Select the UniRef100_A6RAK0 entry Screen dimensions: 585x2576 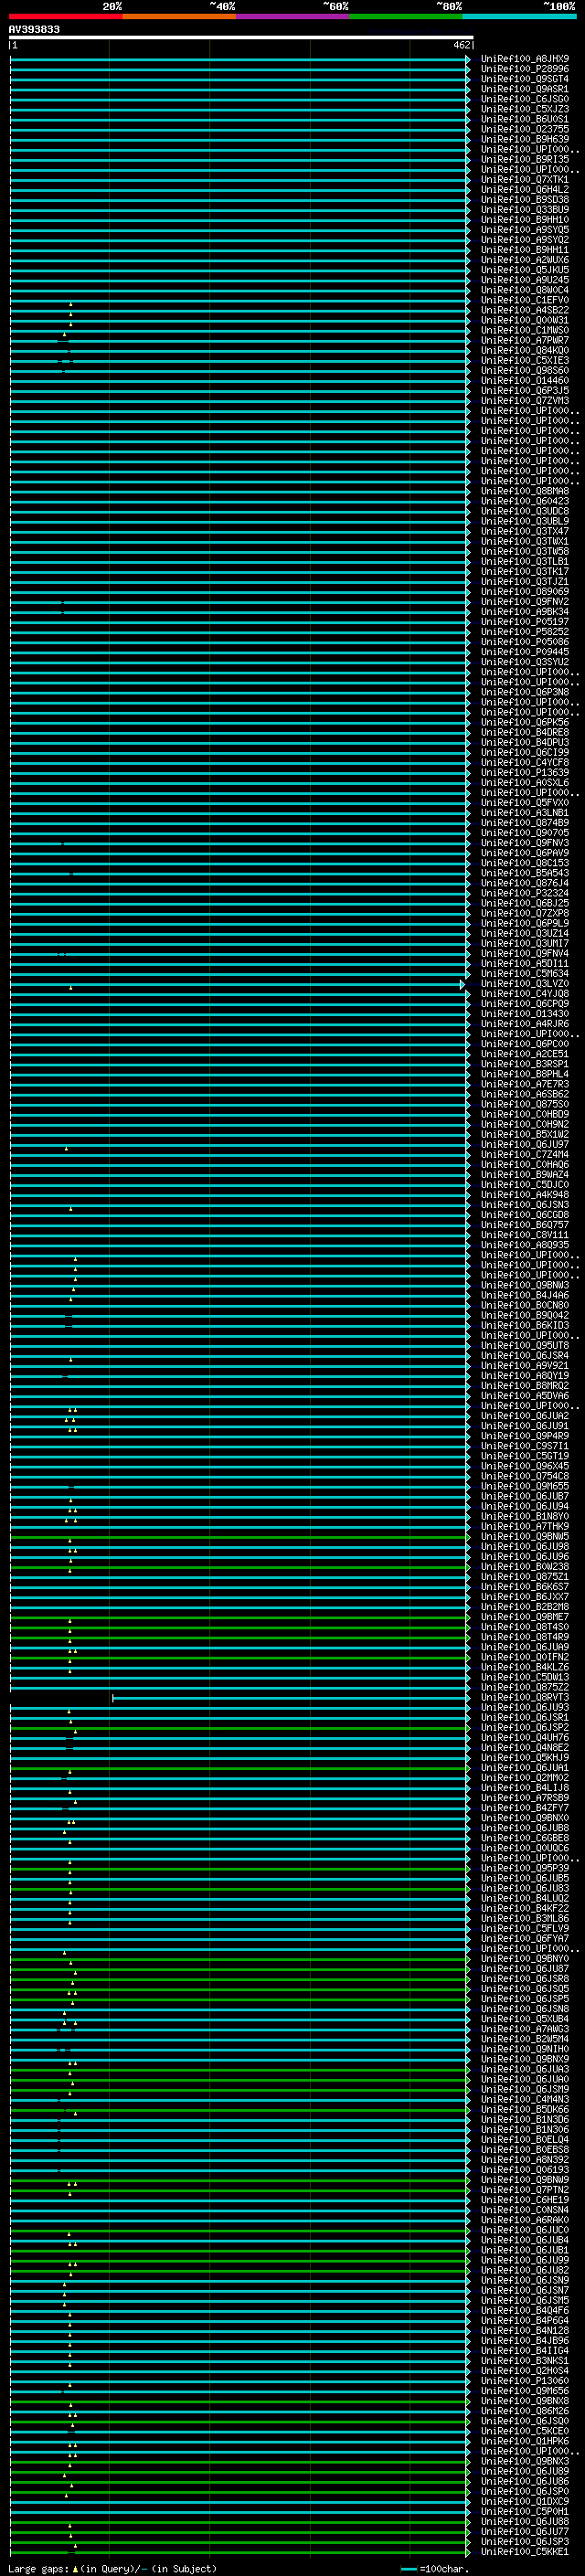point(525,2220)
